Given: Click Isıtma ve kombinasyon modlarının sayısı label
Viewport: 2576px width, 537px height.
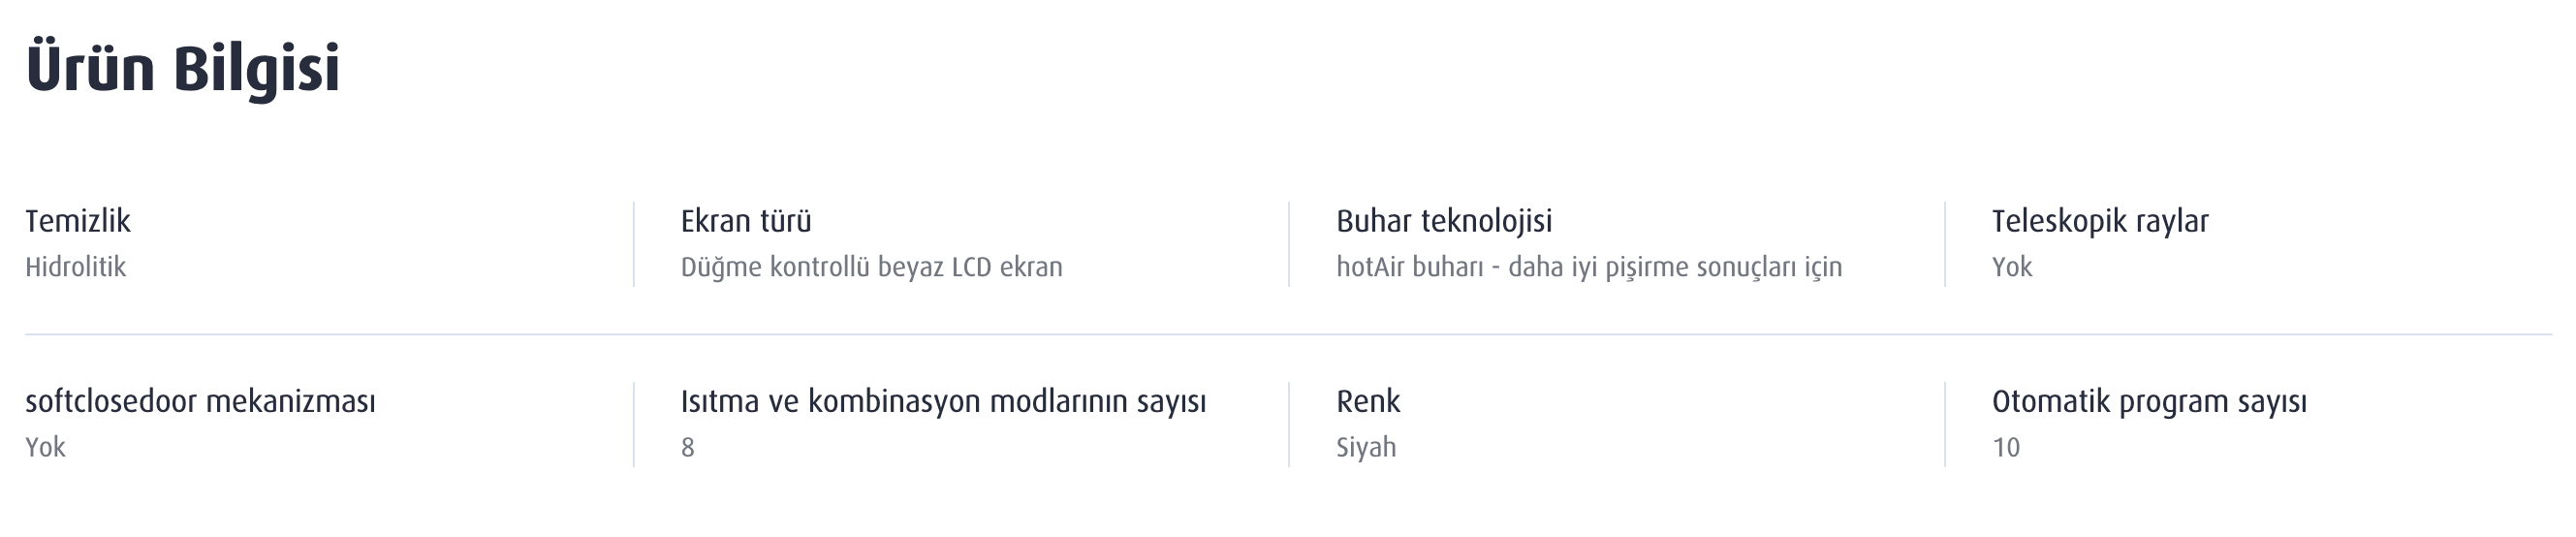Looking at the screenshot, I should 943,401.
